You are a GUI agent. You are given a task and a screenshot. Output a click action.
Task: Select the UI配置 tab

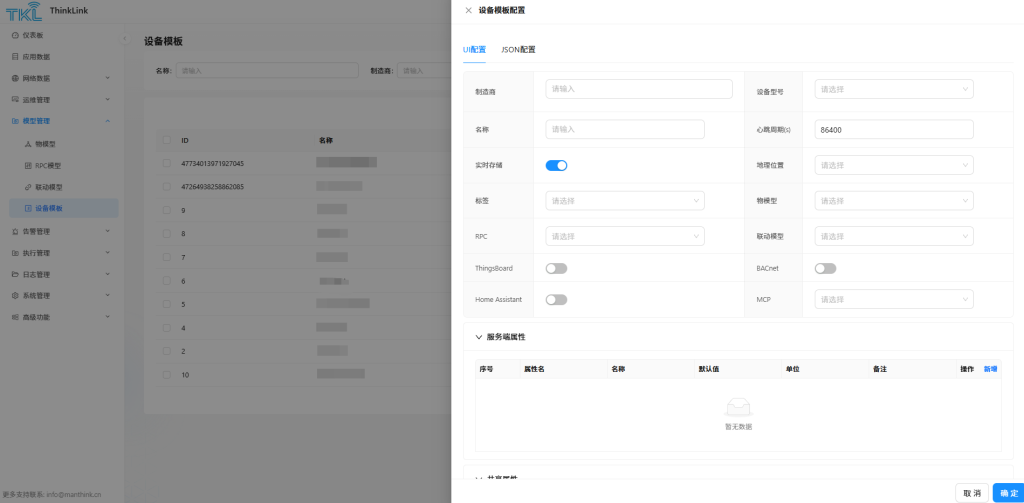[474, 49]
